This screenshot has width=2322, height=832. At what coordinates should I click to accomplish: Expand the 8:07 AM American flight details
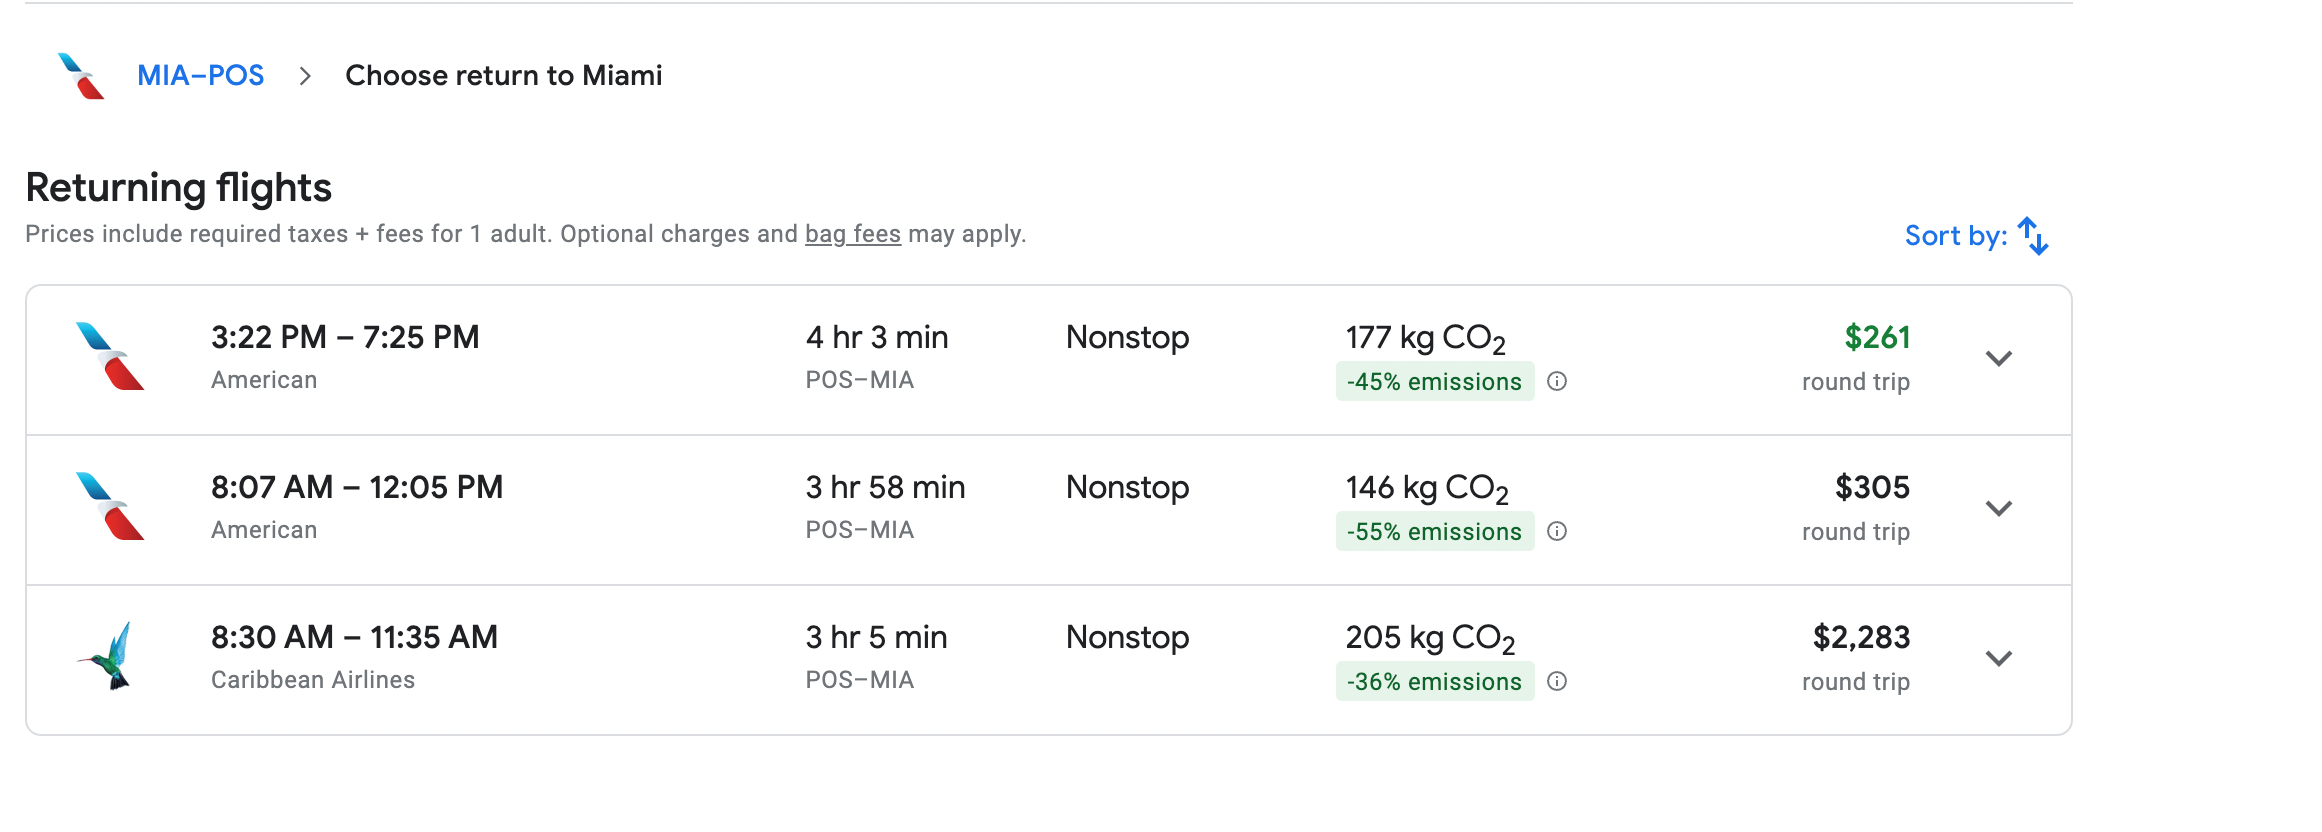click(1998, 509)
